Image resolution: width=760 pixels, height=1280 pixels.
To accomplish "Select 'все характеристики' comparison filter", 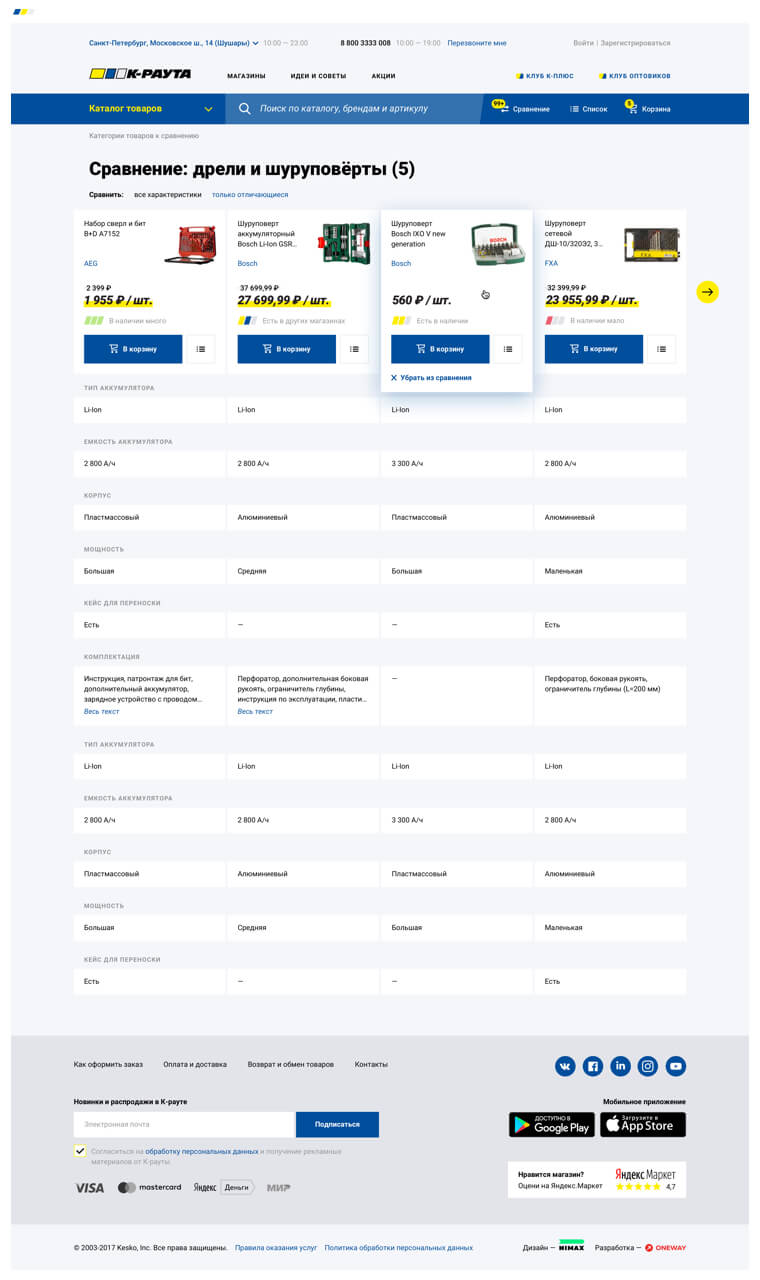I will pyautogui.click(x=168, y=195).
